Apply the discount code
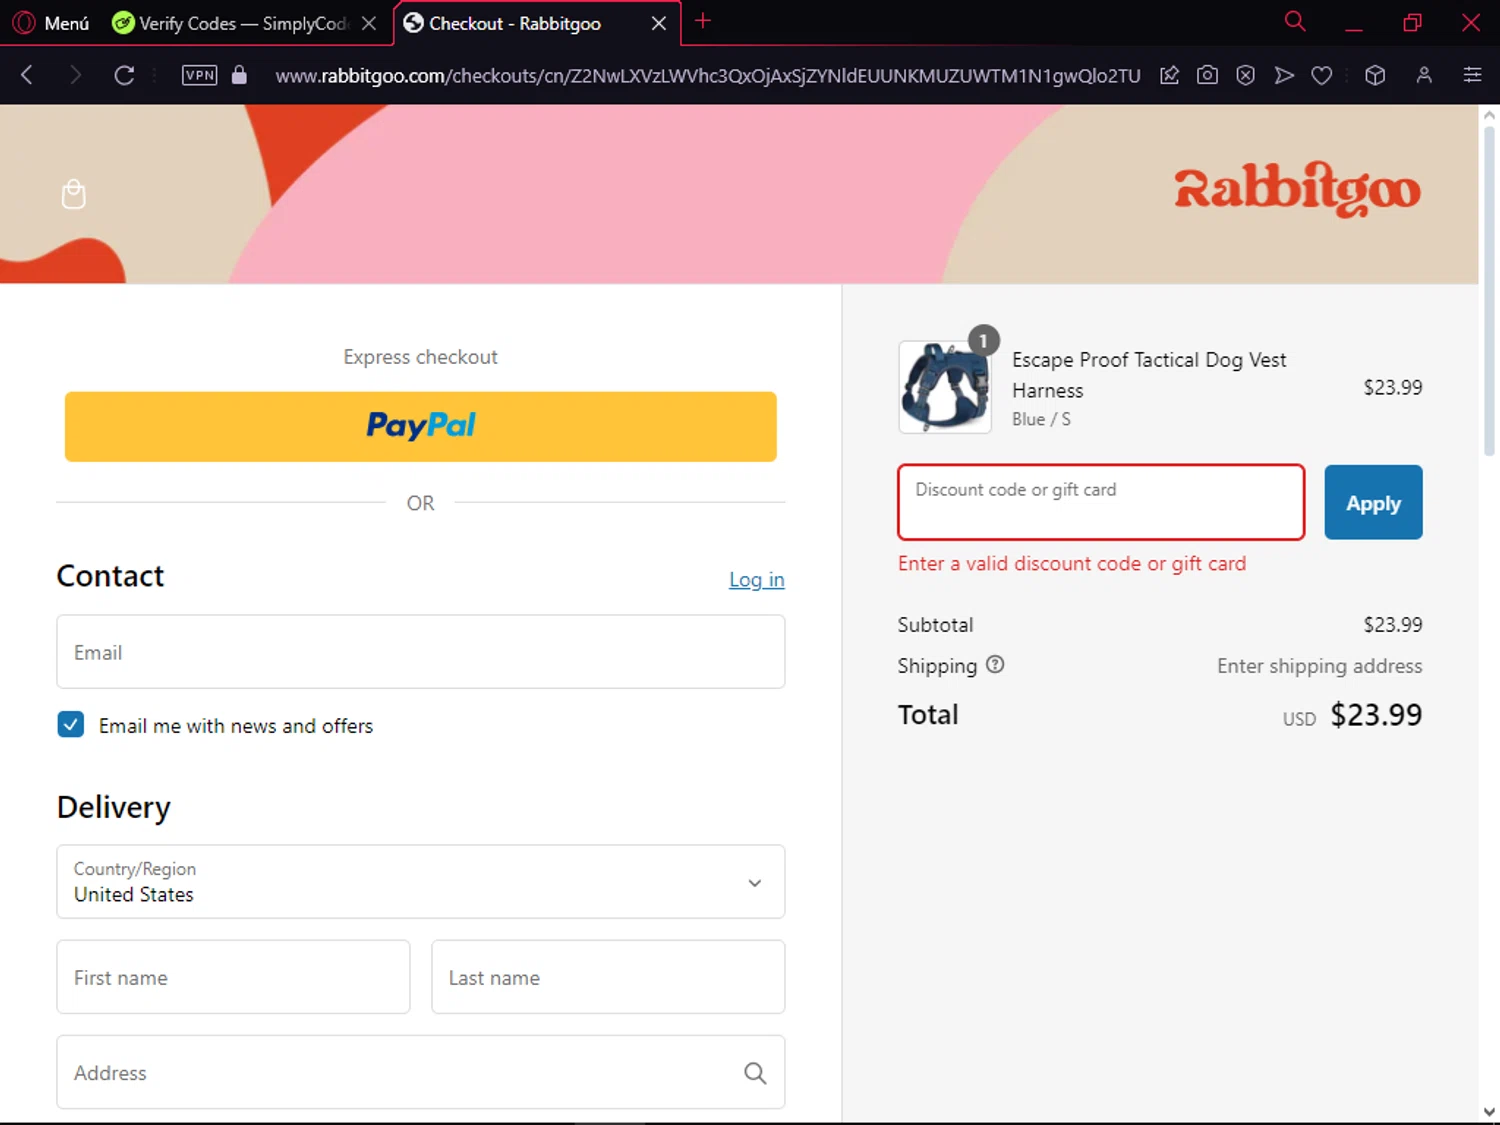1500x1125 pixels. [1373, 502]
